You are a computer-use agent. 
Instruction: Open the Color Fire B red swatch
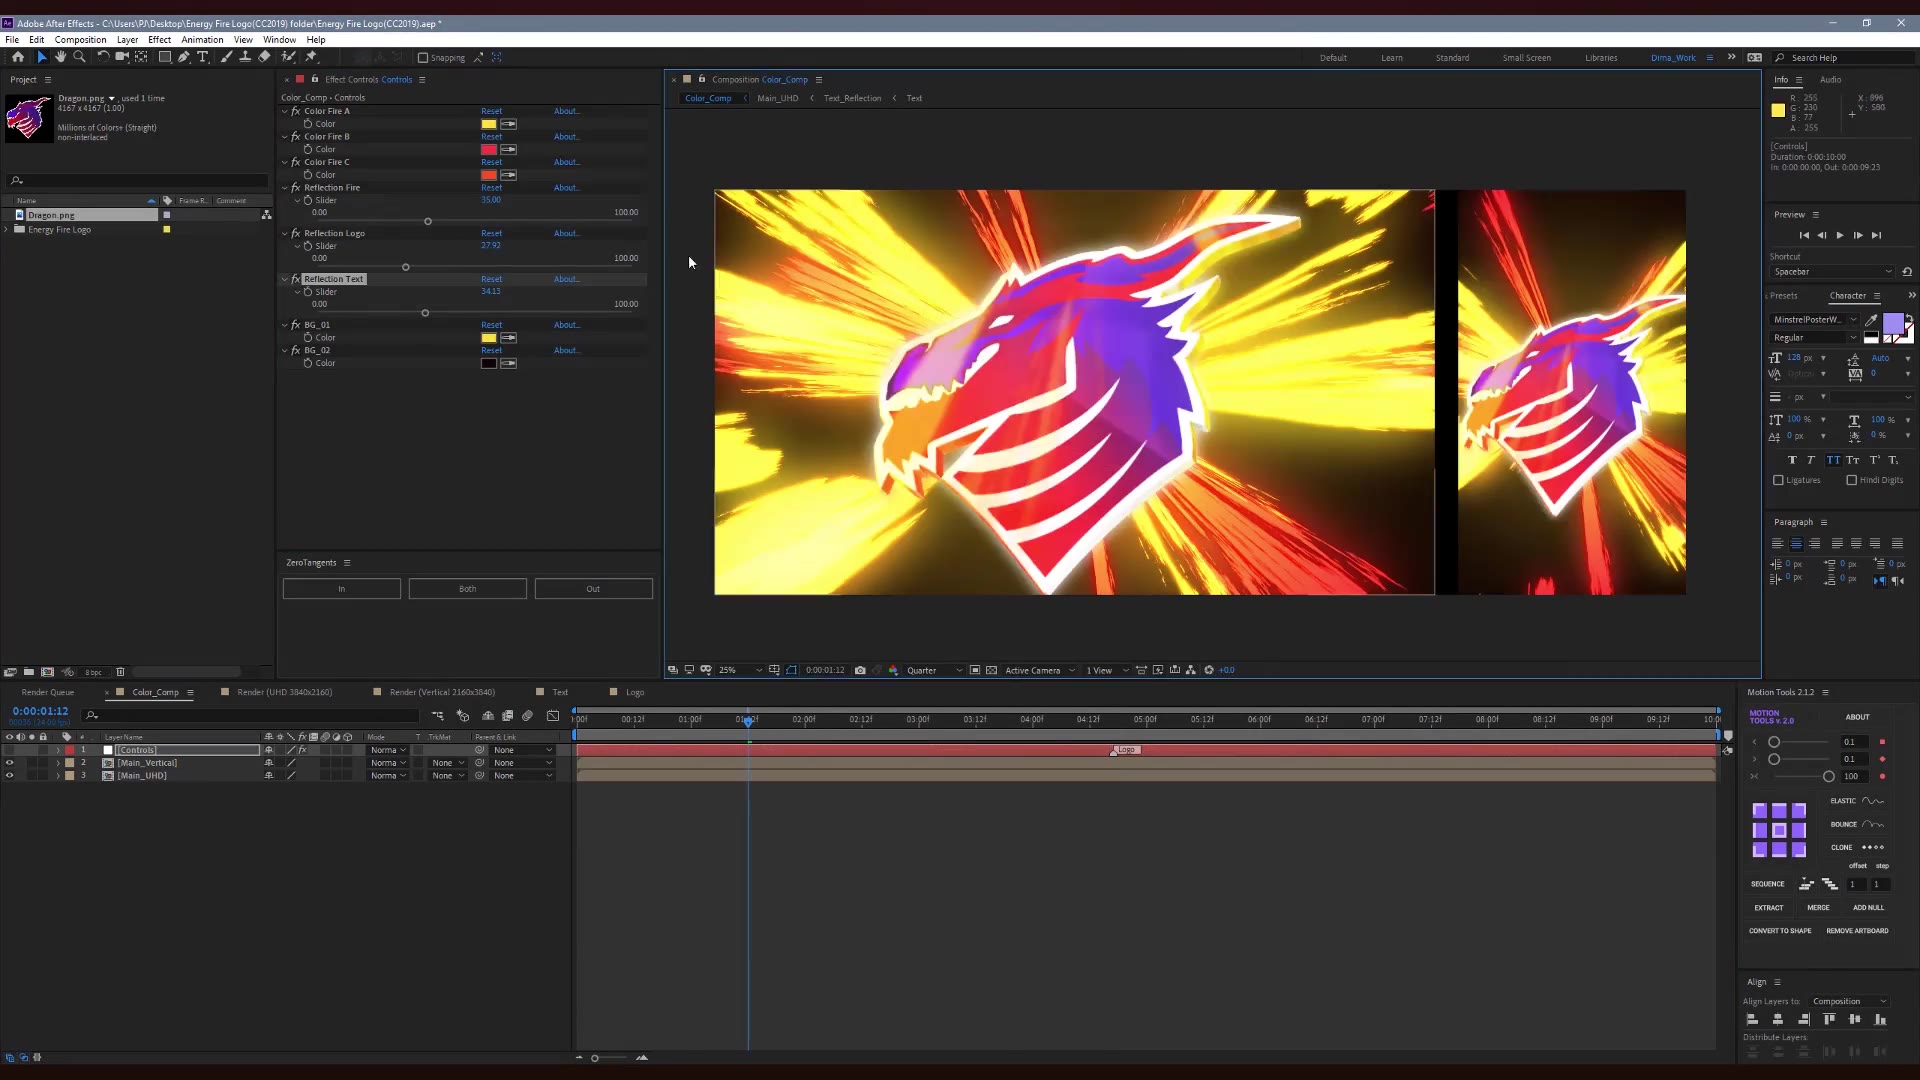[489, 149]
